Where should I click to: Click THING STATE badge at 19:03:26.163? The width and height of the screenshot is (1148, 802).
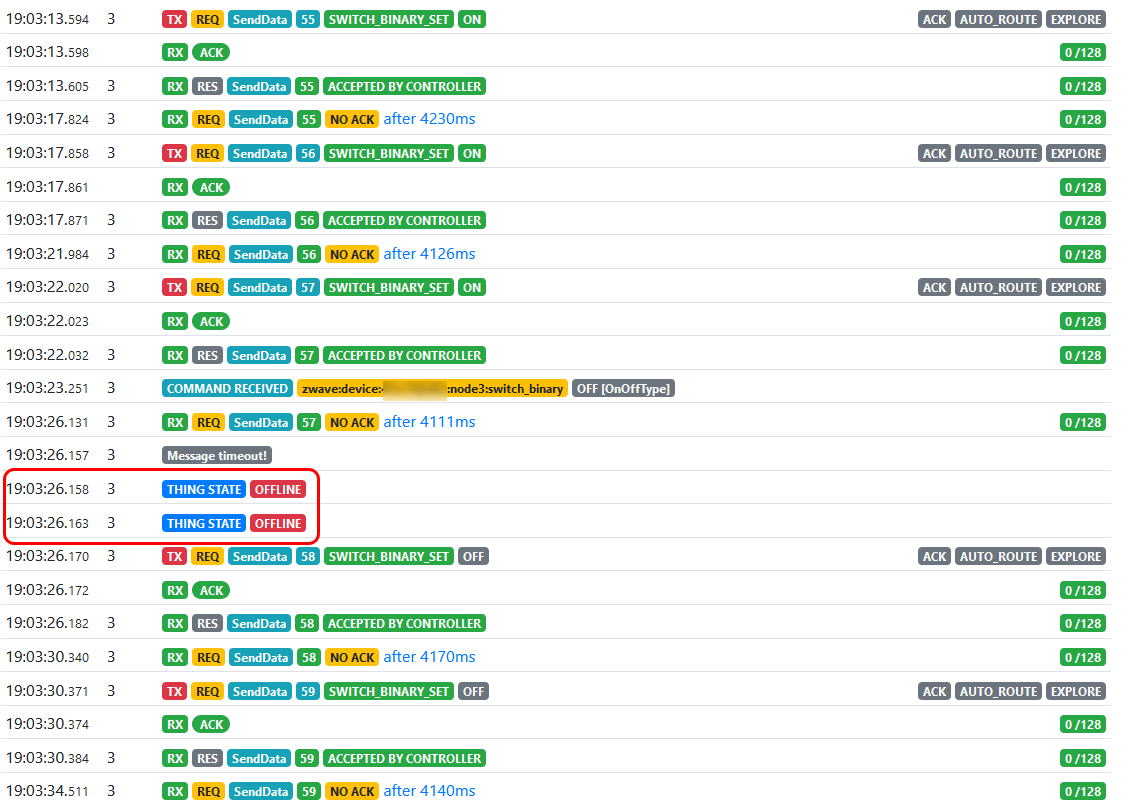tap(204, 523)
